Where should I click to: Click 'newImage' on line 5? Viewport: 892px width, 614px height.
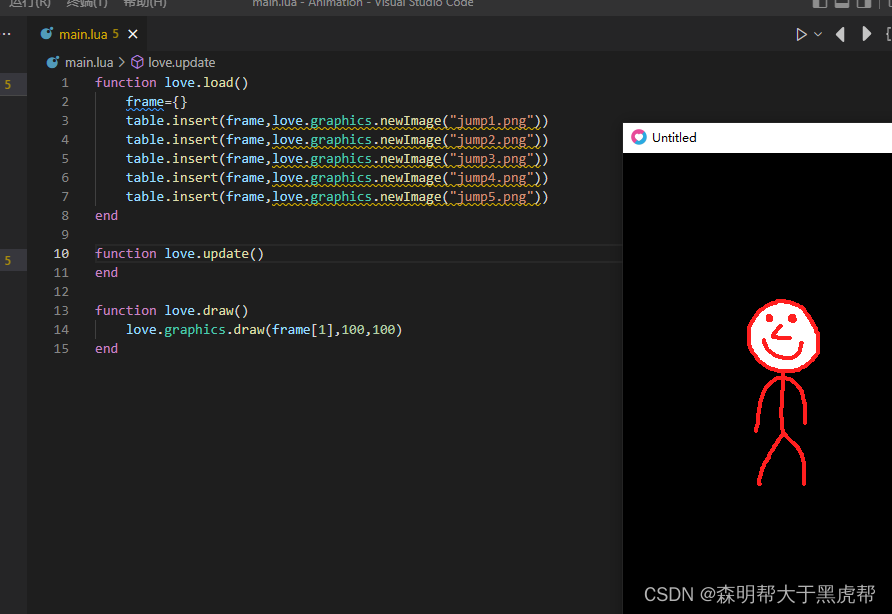(x=410, y=159)
